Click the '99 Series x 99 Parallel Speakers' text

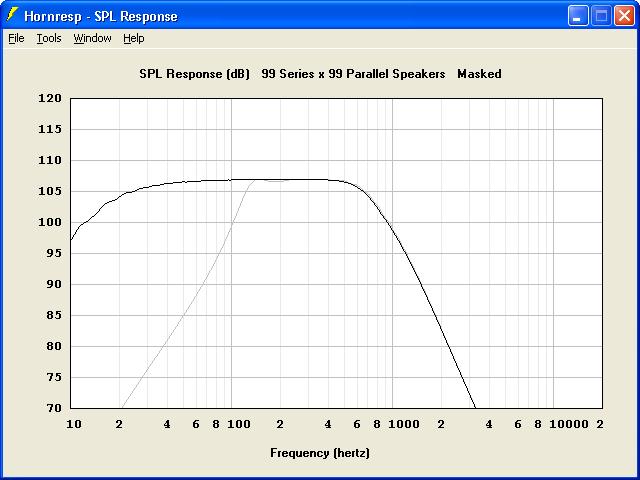[353, 74]
